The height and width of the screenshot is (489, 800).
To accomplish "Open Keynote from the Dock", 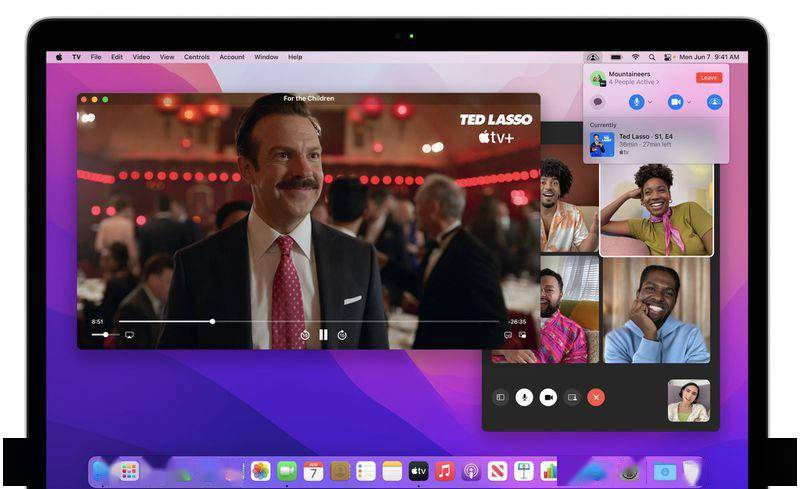I will click(523, 471).
